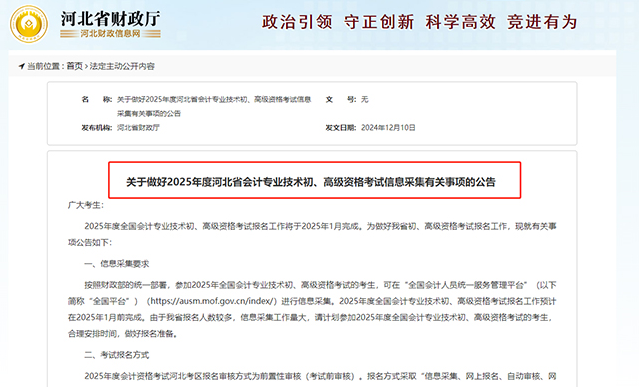Open the 法定主动公开内容 breadcrumb link
The height and width of the screenshot is (388, 640).
click(122, 66)
